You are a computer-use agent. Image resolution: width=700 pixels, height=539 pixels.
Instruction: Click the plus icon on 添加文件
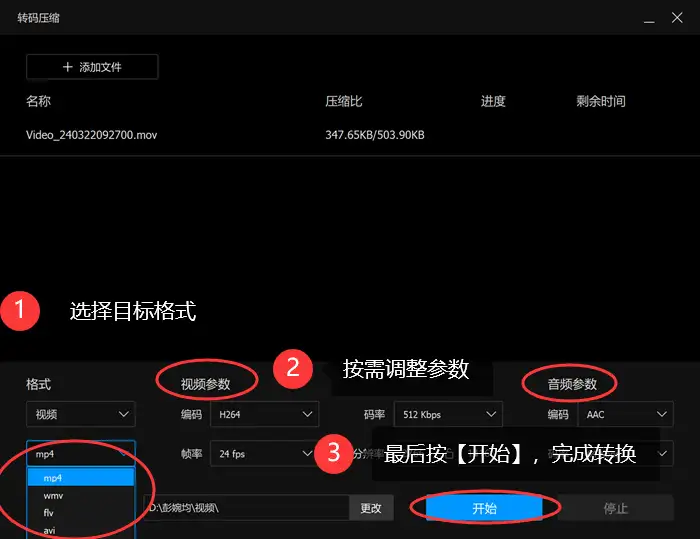pos(67,67)
